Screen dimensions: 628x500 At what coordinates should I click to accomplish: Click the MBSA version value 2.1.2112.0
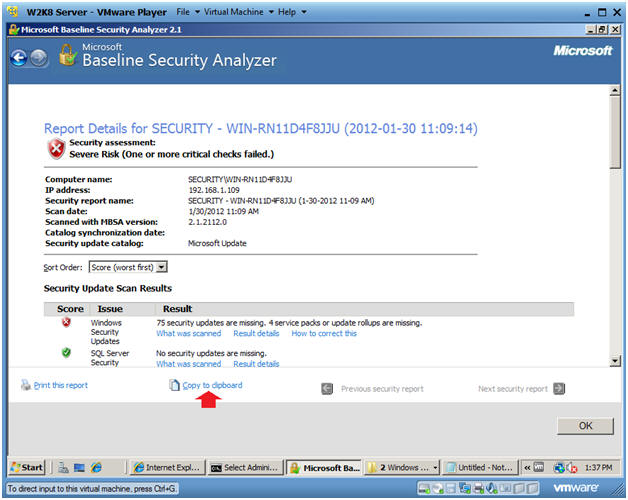207,222
